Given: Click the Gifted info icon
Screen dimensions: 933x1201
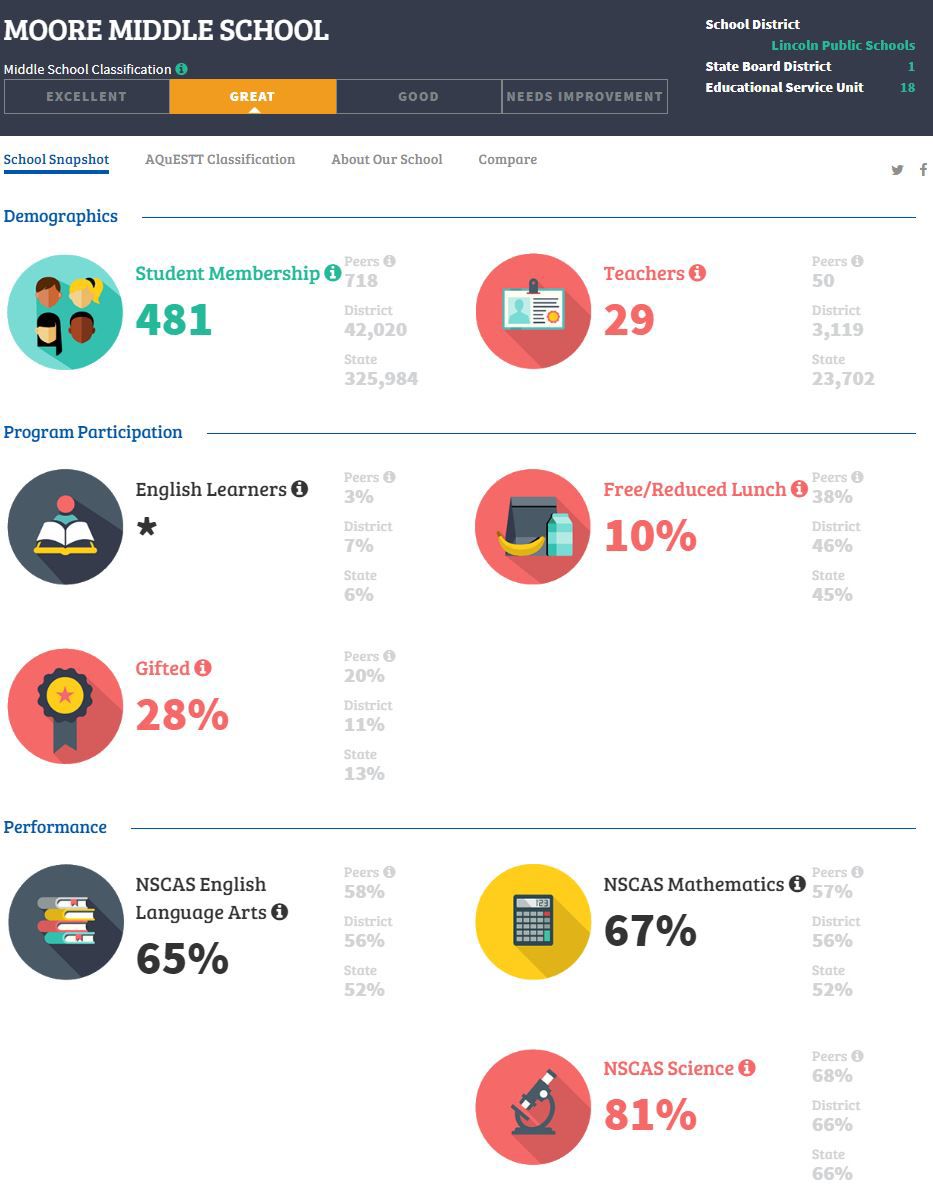Looking at the screenshot, I should (203, 668).
